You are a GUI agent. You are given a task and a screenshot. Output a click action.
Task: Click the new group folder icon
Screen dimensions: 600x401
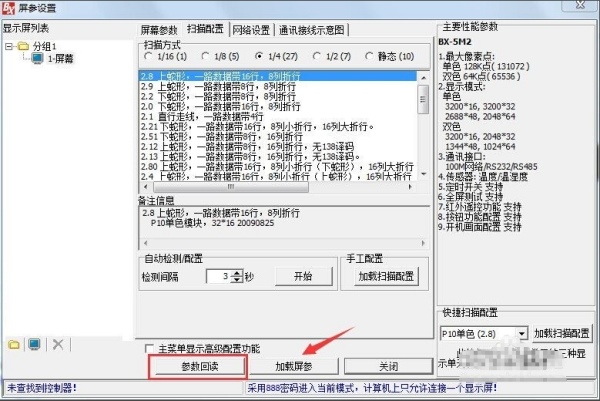[14, 344]
